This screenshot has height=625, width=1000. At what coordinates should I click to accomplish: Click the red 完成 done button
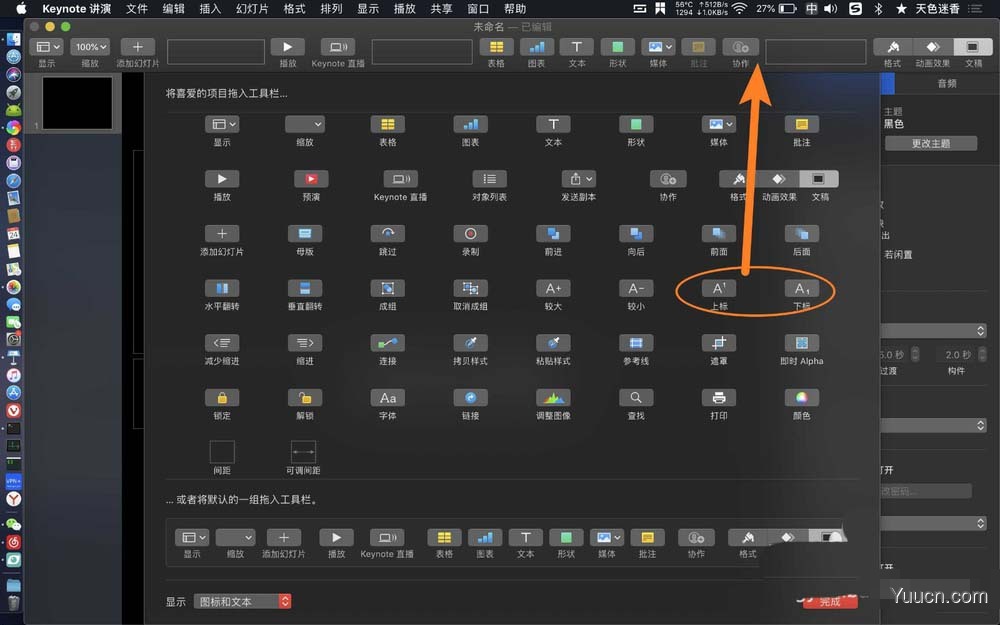(830, 601)
